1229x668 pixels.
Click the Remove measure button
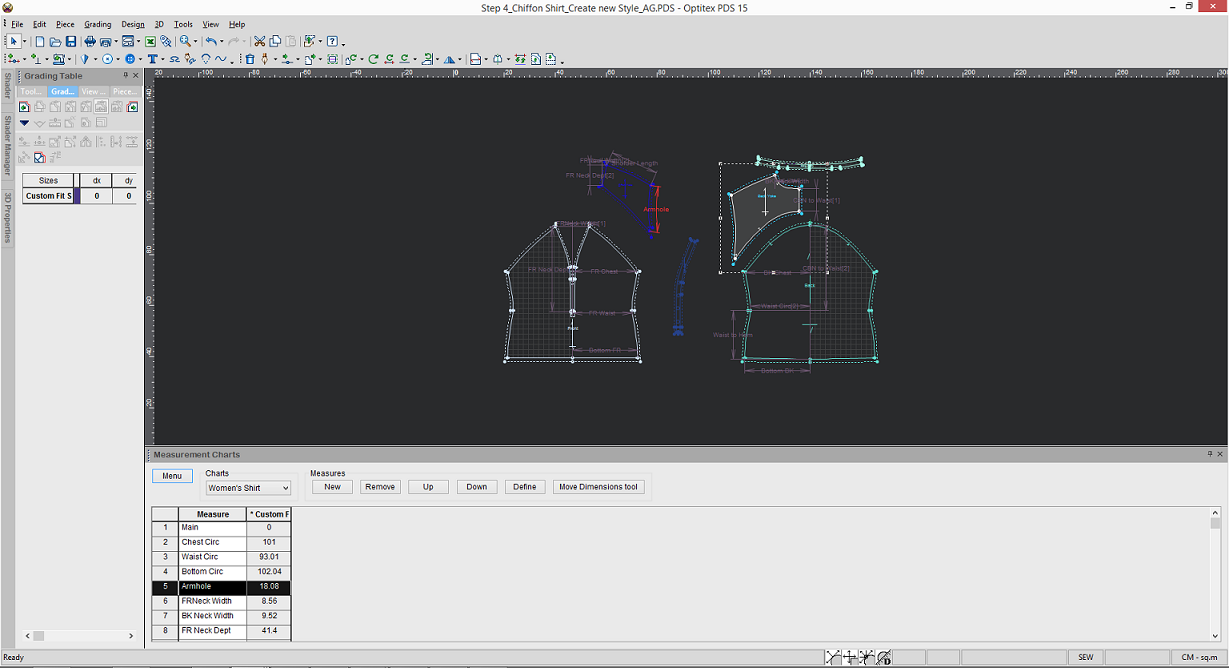[x=380, y=487]
